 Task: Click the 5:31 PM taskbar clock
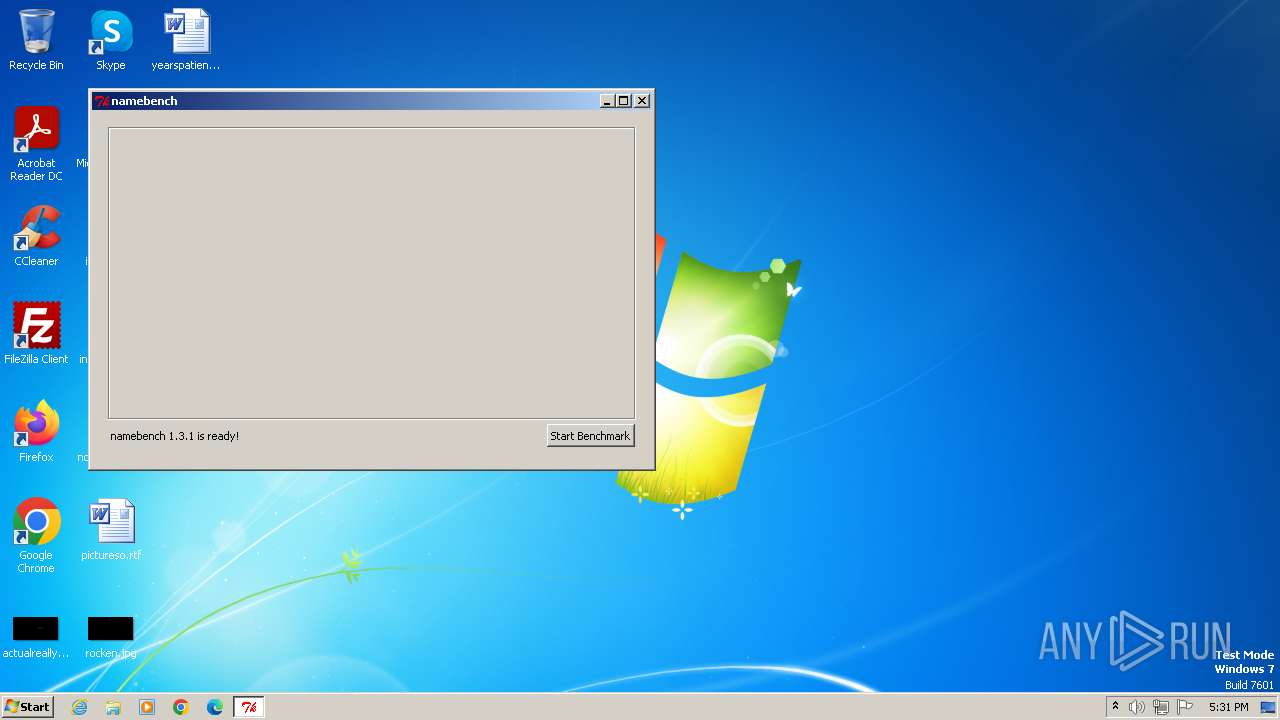(x=1228, y=707)
